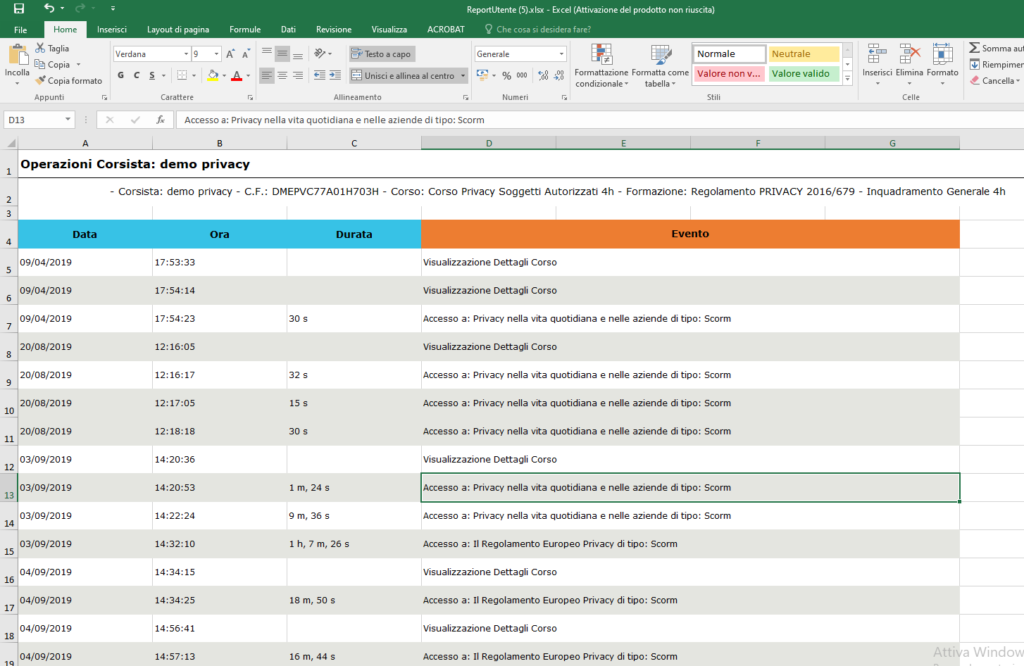1024x666 pixels.
Task: Click the Elimina cells icon
Action: 910,55
